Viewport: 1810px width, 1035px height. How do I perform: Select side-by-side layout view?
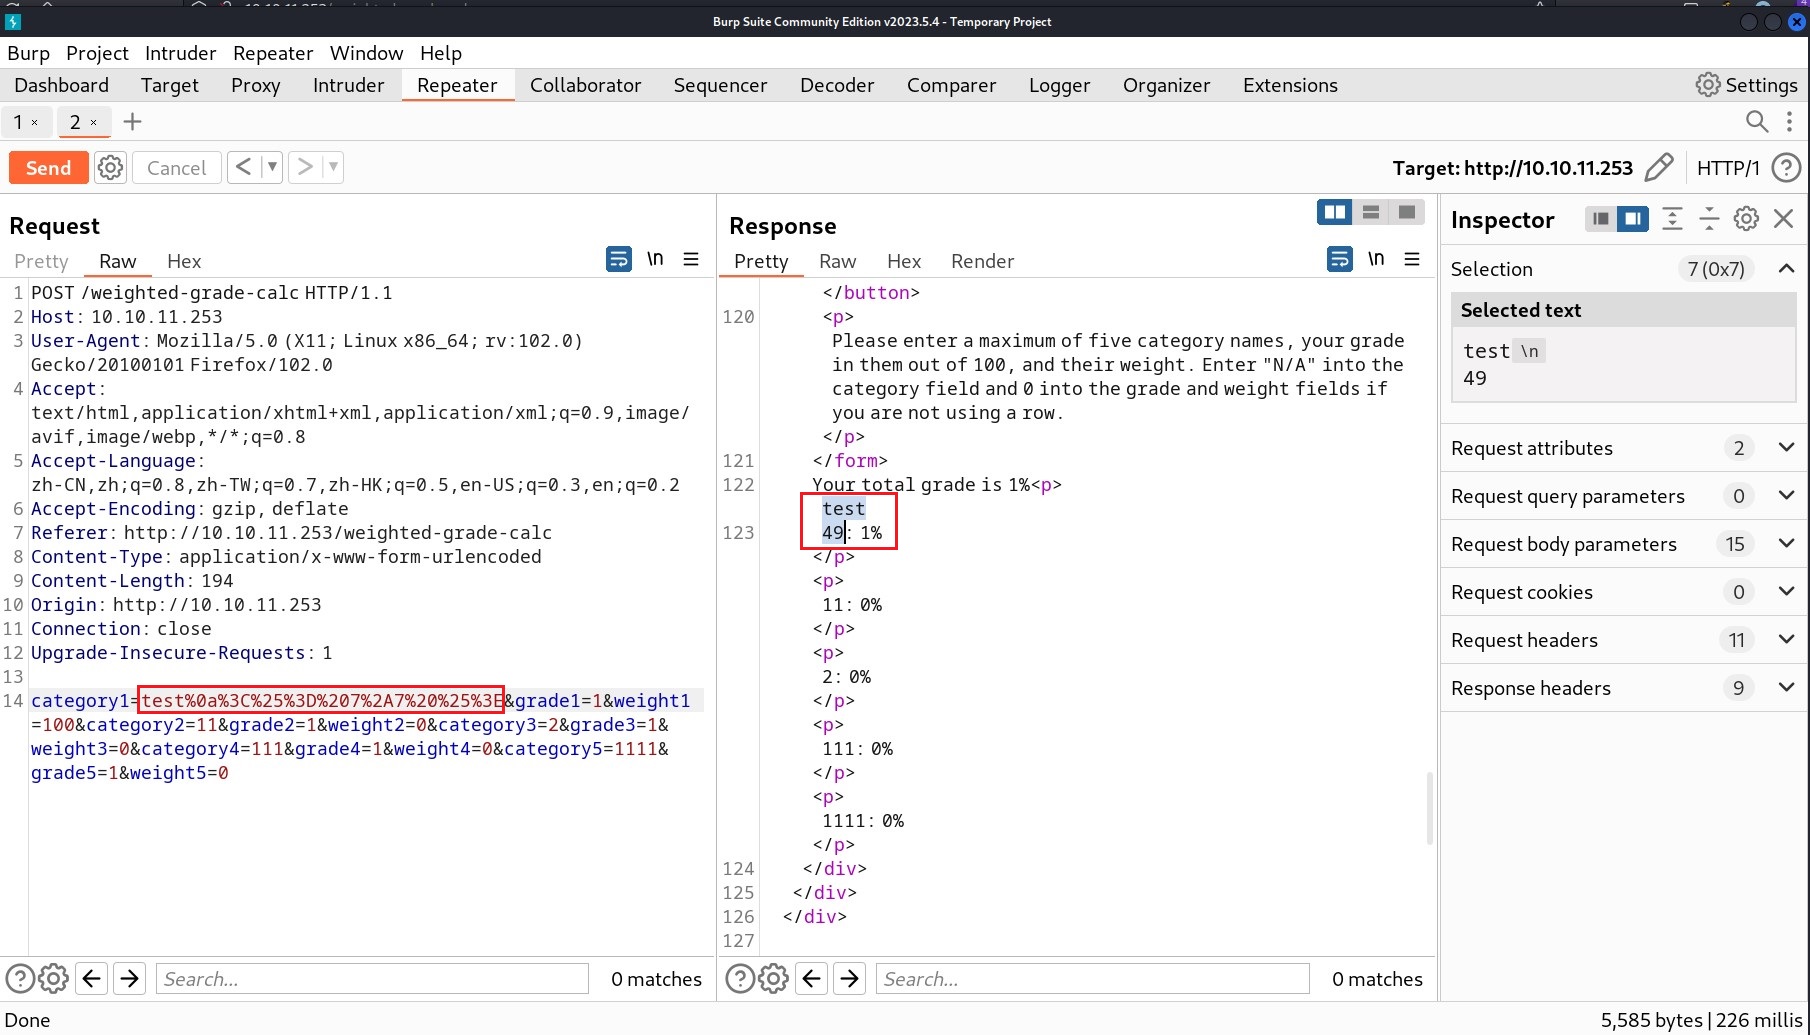[1334, 212]
